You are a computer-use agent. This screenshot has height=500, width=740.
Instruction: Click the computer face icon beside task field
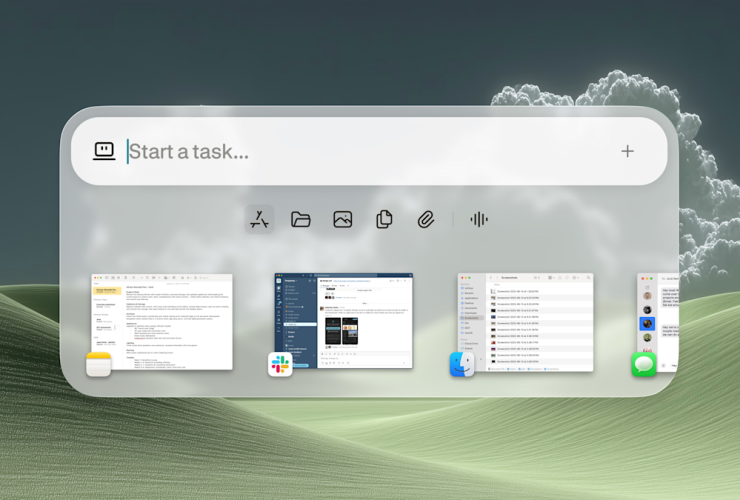[x=104, y=151]
